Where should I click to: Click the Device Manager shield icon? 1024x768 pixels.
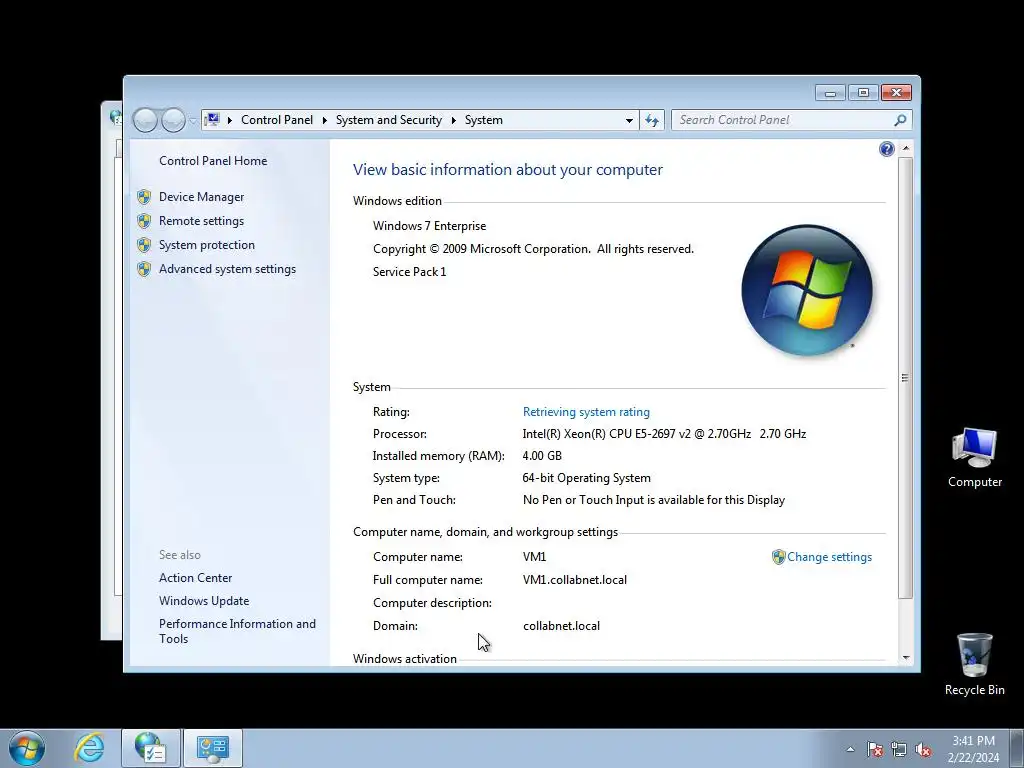(x=144, y=197)
